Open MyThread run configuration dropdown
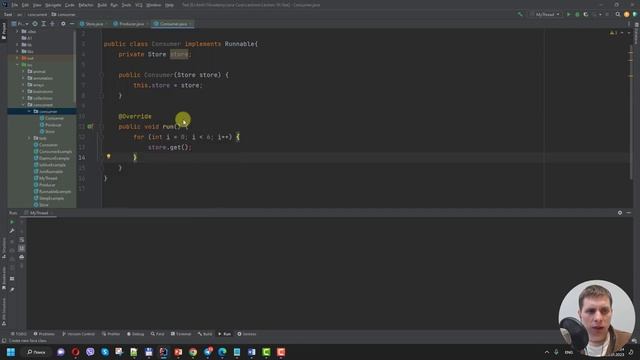The height and width of the screenshot is (360, 640). tap(545, 14)
